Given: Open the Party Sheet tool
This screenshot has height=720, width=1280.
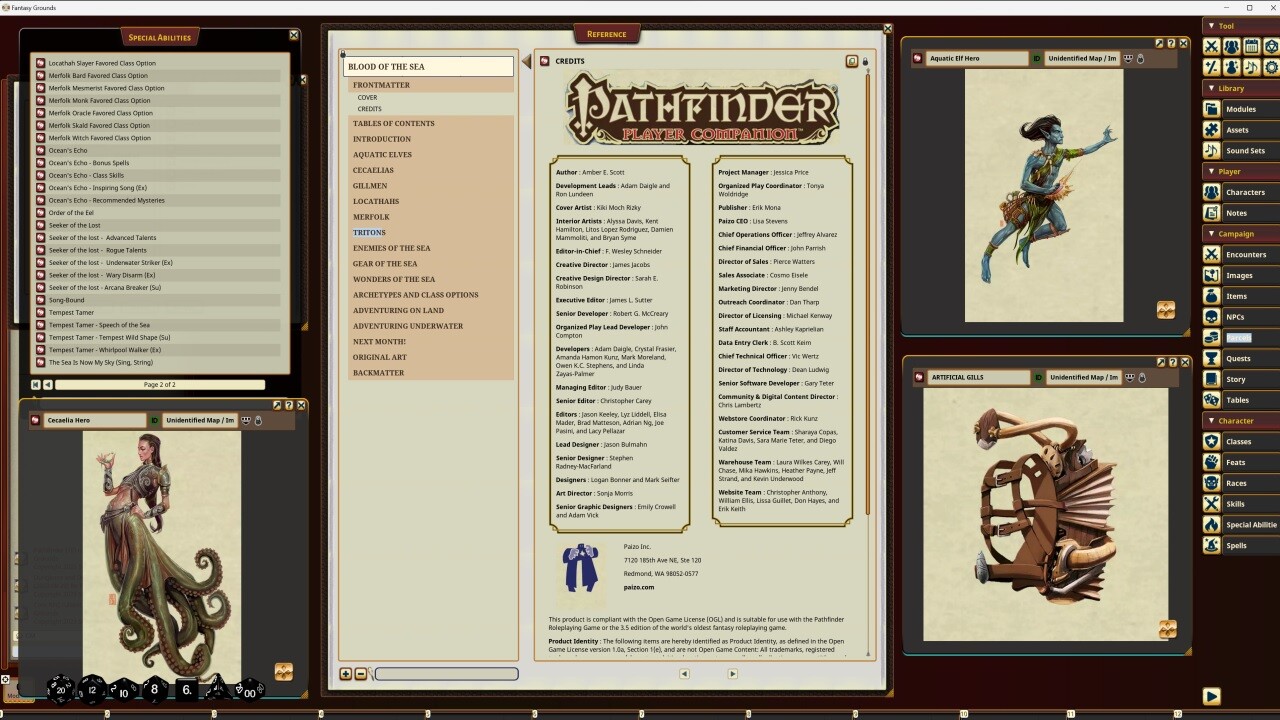Looking at the screenshot, I should (1231, 46).
